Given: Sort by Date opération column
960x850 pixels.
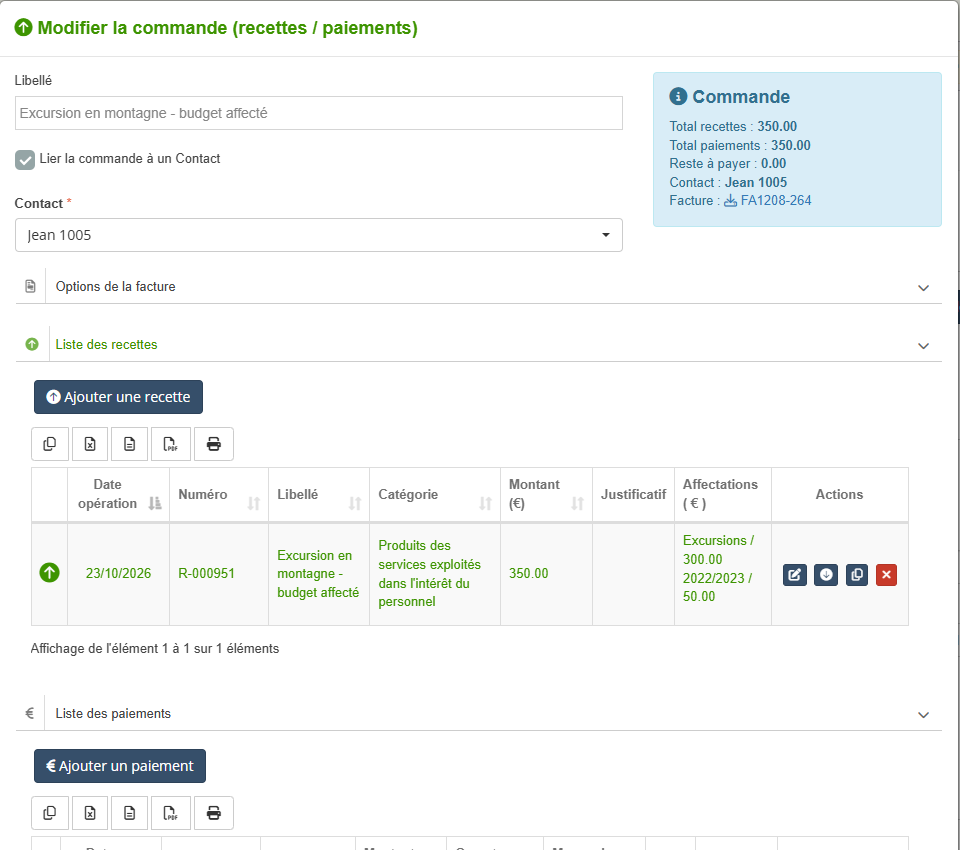Looking at the screenshot, I should (x=118, y=494).
